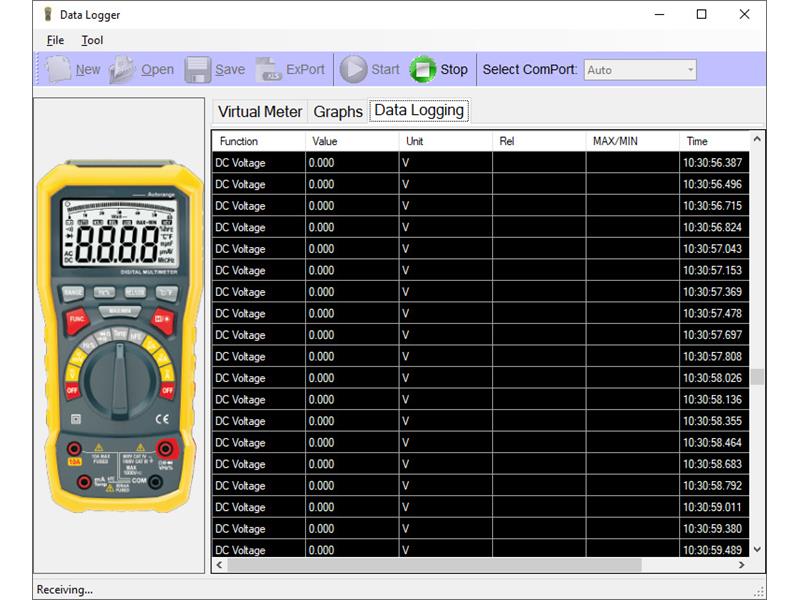
Task: Open the Tool menu
Action: 92,40
